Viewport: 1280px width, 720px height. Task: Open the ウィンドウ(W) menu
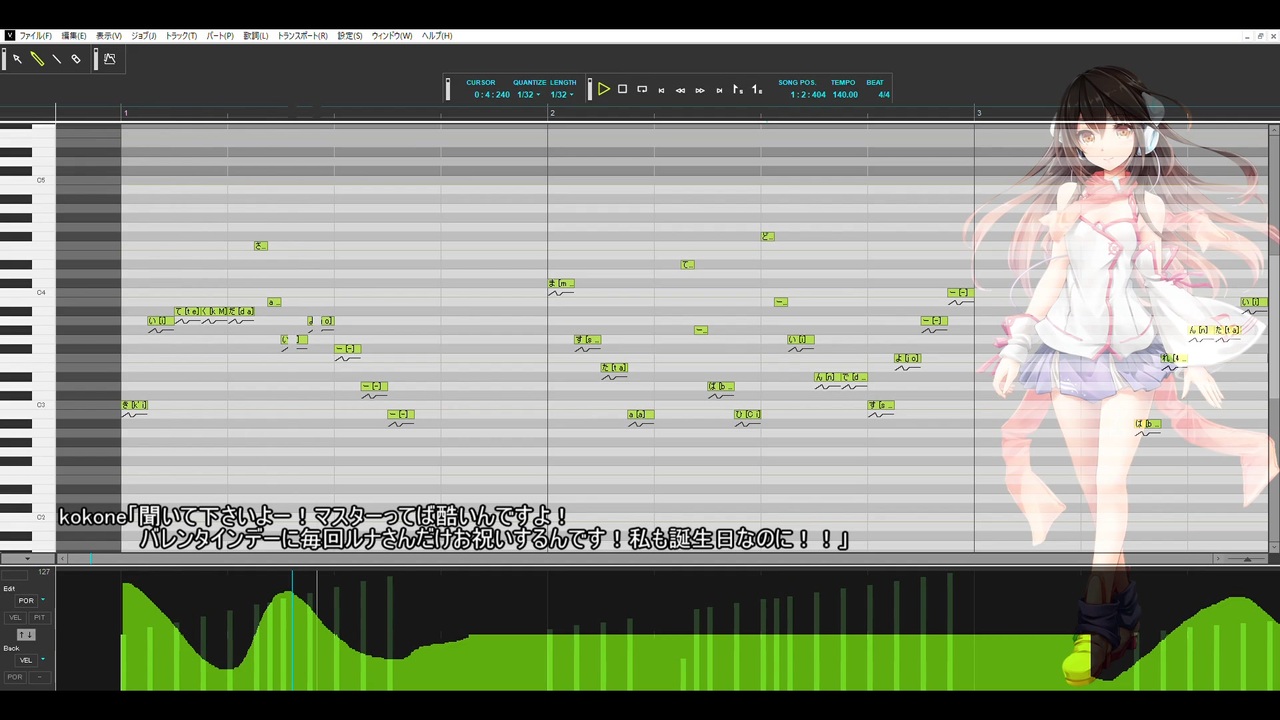(x=392, y=36)
